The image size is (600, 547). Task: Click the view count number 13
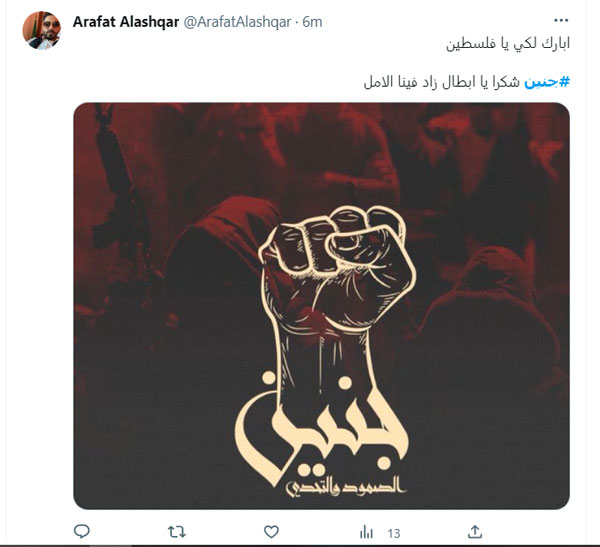point(394,533)
